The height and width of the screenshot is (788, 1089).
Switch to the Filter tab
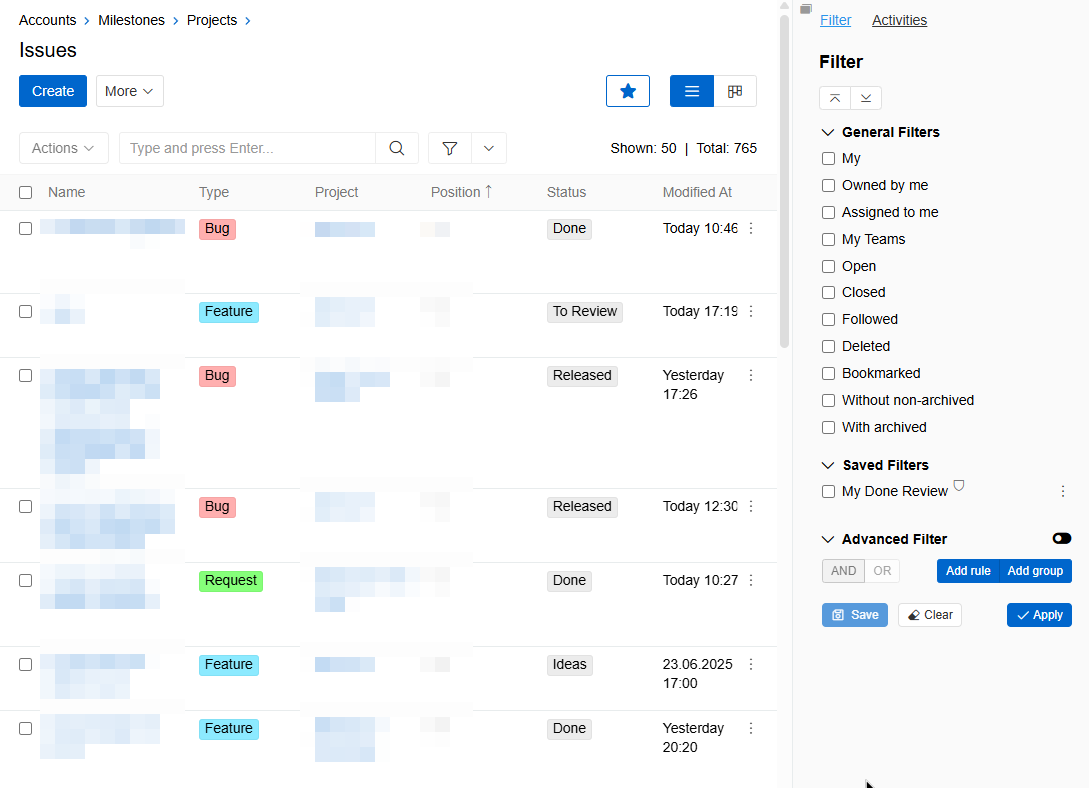(836, 20)
